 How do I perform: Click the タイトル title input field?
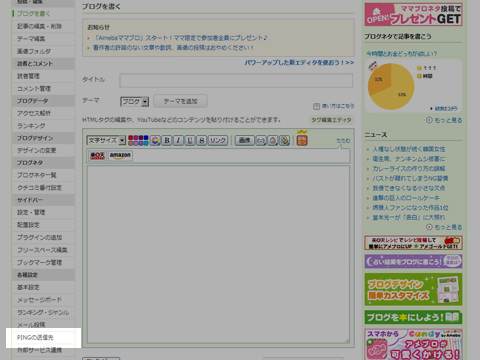(x=236, y=80)
